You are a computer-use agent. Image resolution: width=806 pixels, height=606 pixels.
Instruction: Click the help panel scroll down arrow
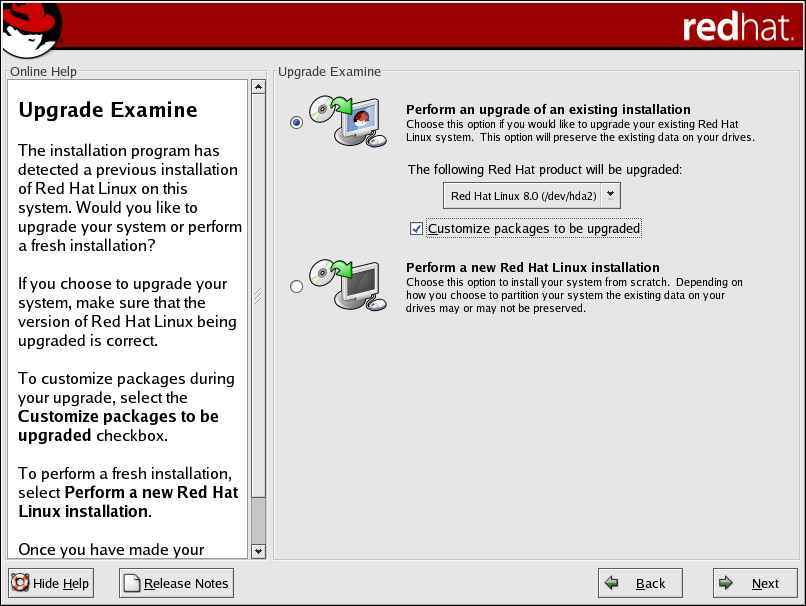pos(258,551)
